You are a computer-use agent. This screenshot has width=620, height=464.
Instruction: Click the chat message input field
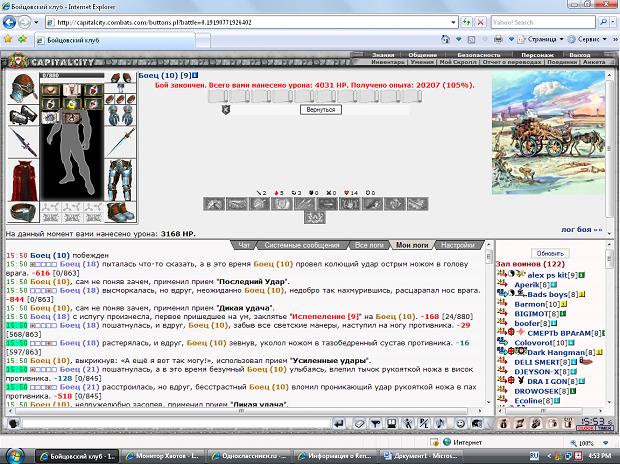[176, 424]
